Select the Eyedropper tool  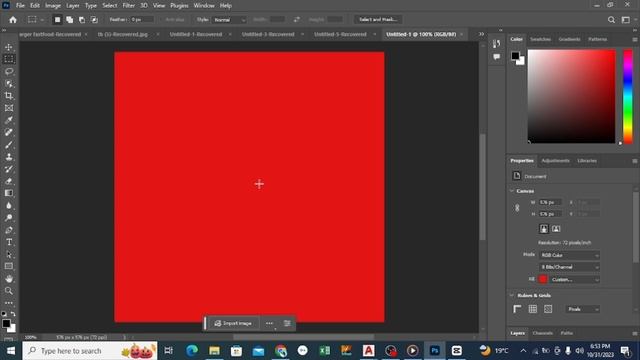click(x=9, y=120)
